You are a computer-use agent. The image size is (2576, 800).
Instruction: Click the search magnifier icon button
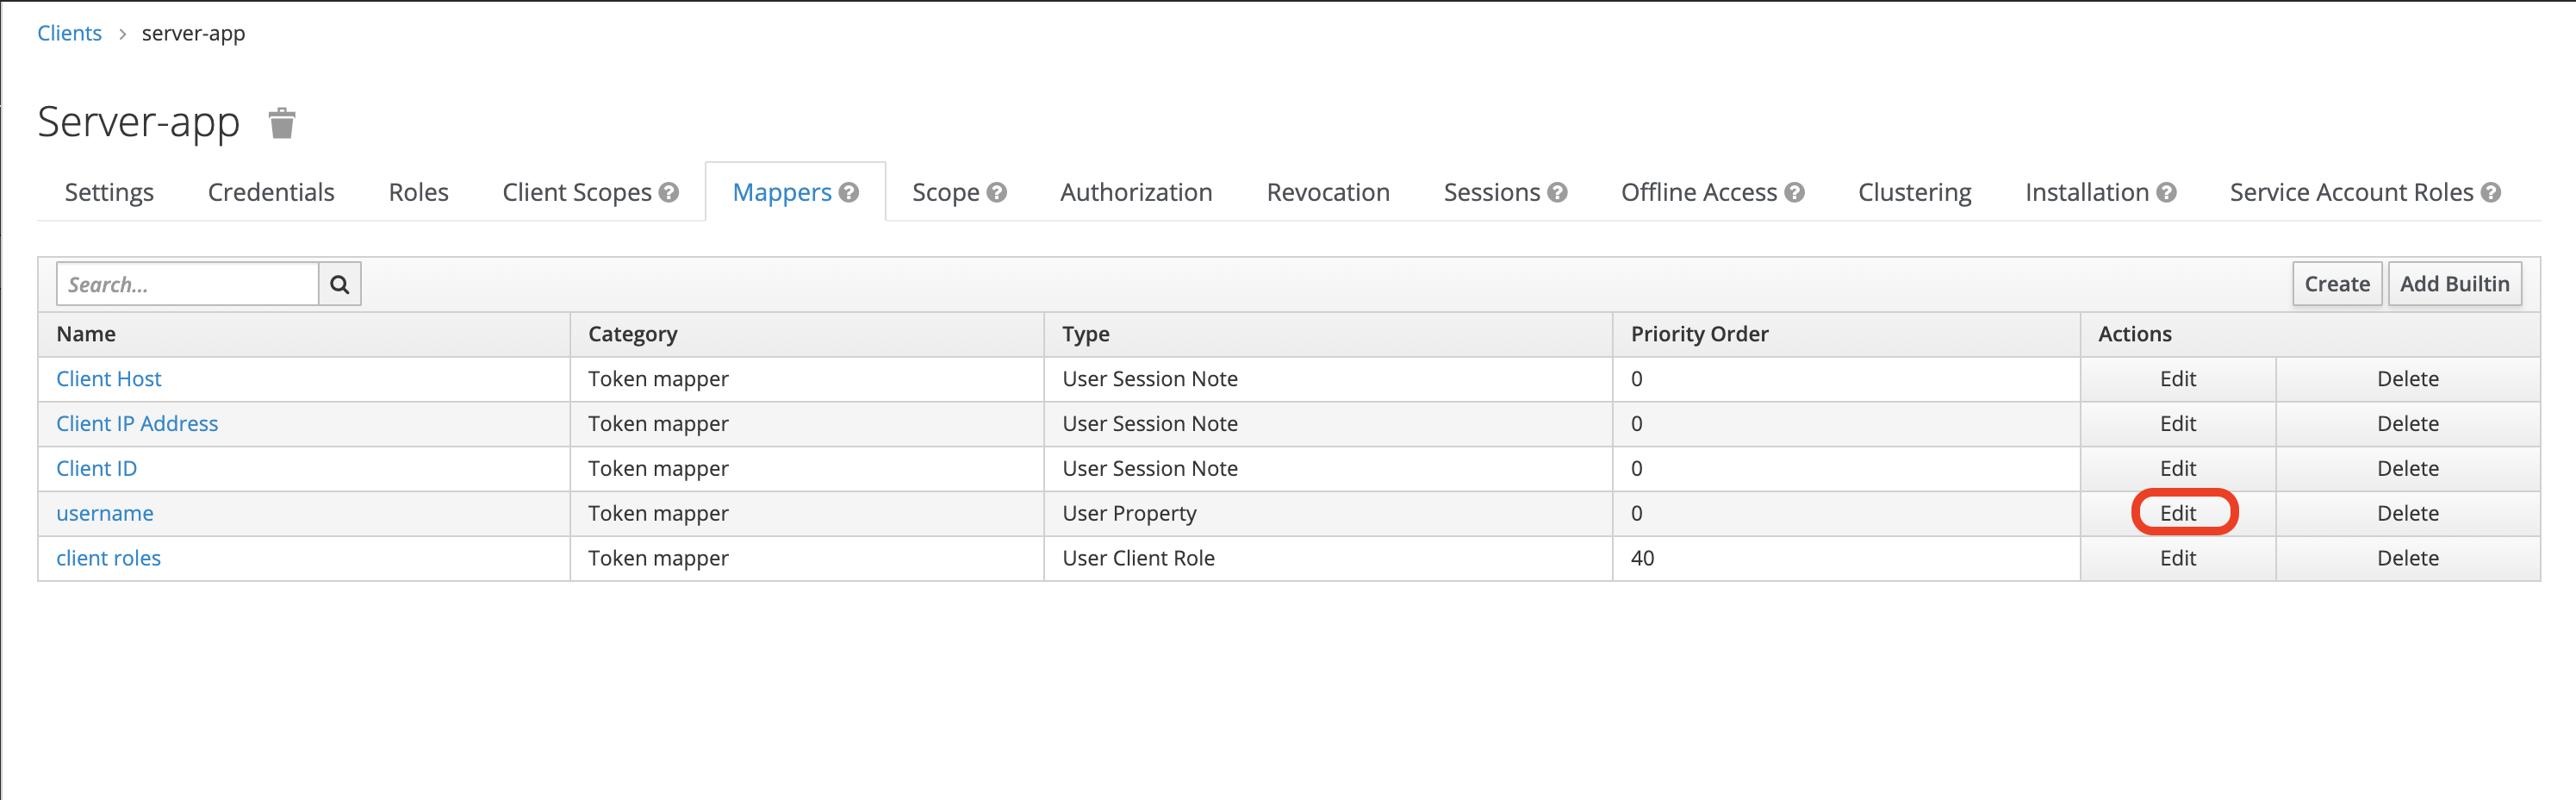coord(340,284)
